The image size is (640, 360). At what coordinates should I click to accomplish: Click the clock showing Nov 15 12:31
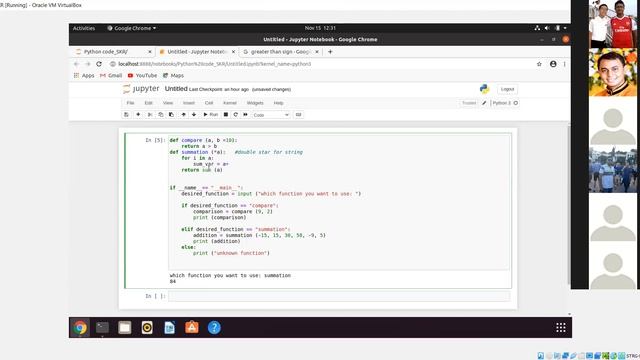pyautogui.click(x=320, y=28)
